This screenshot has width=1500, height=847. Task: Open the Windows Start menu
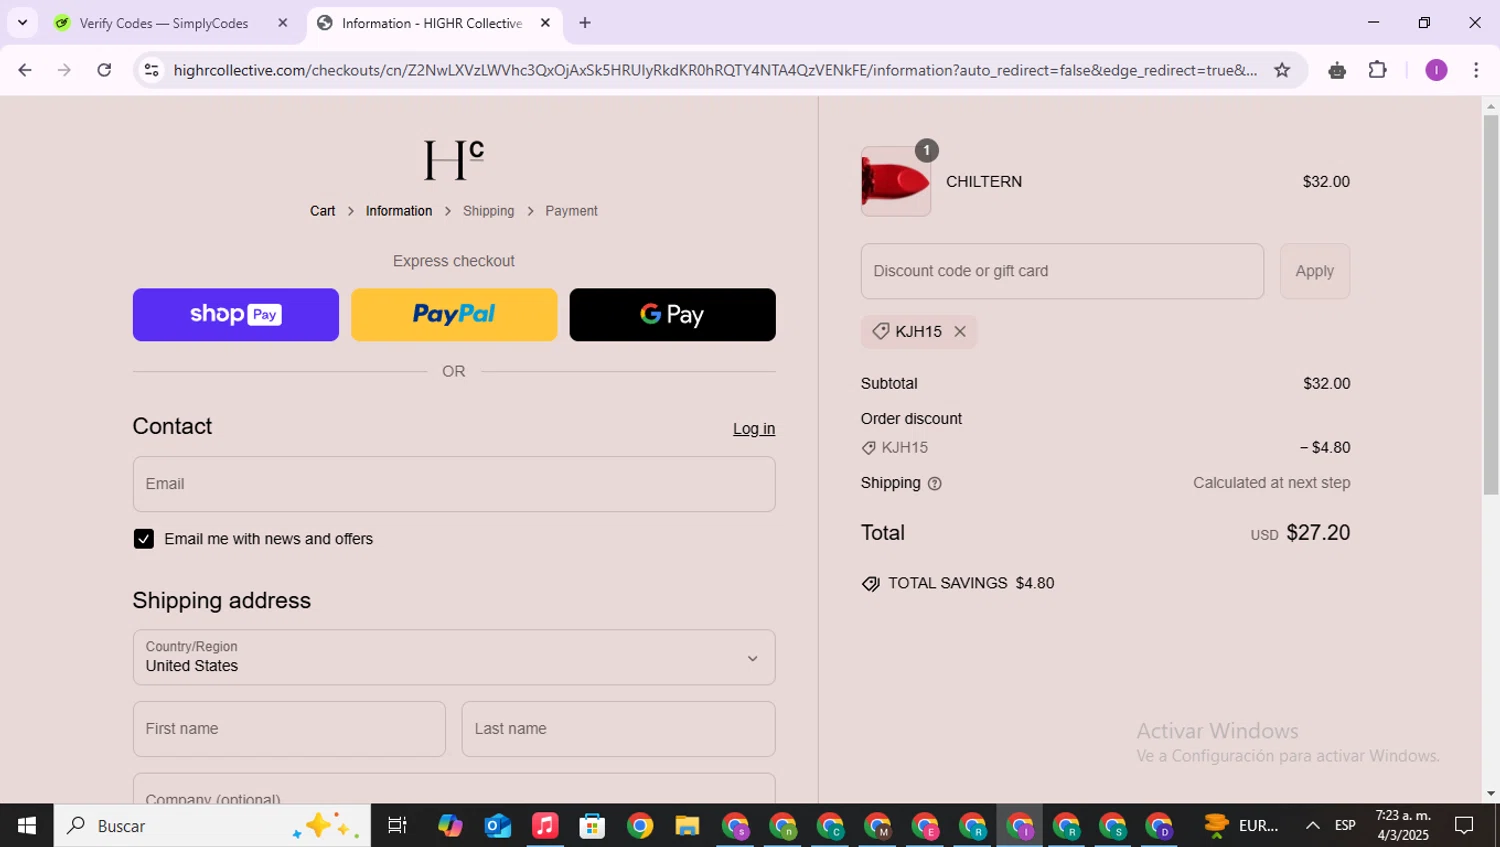click(x=27, y=826)
